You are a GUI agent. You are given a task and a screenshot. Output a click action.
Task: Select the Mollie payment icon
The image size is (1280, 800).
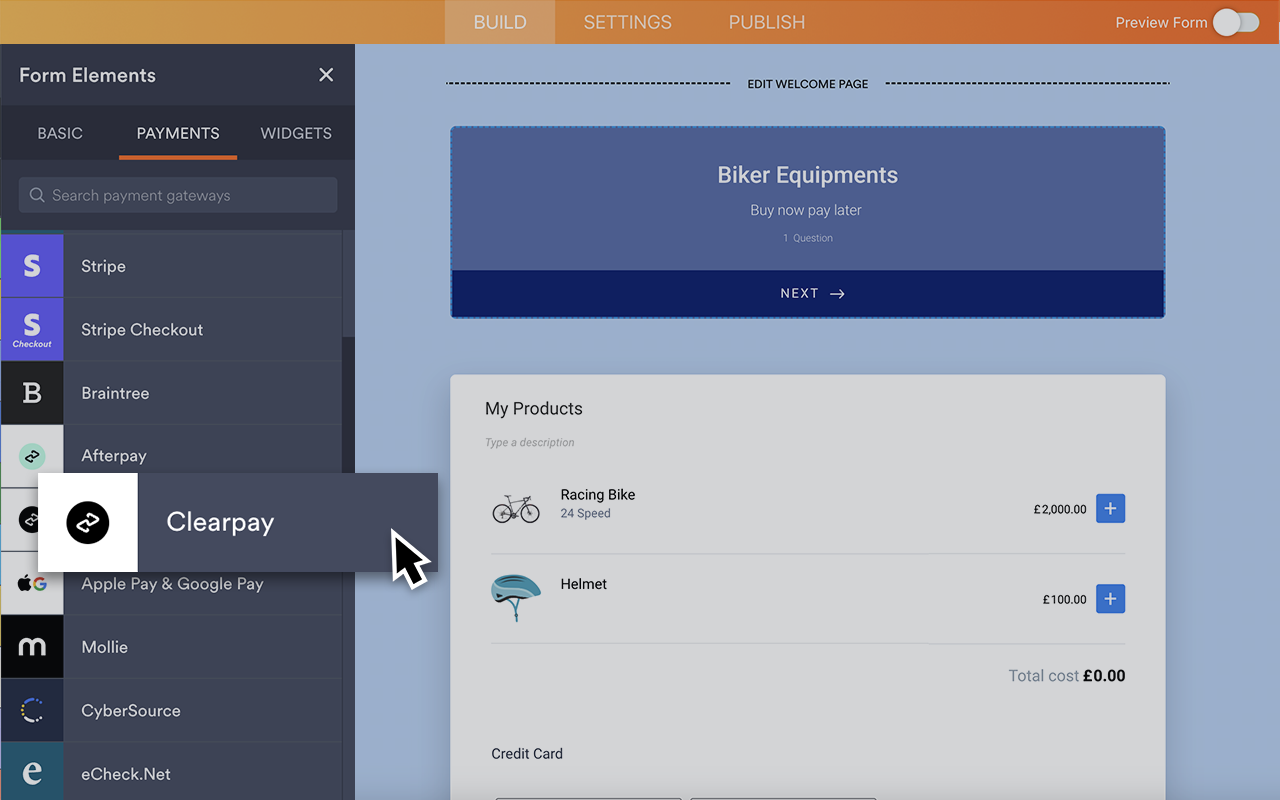32,647
